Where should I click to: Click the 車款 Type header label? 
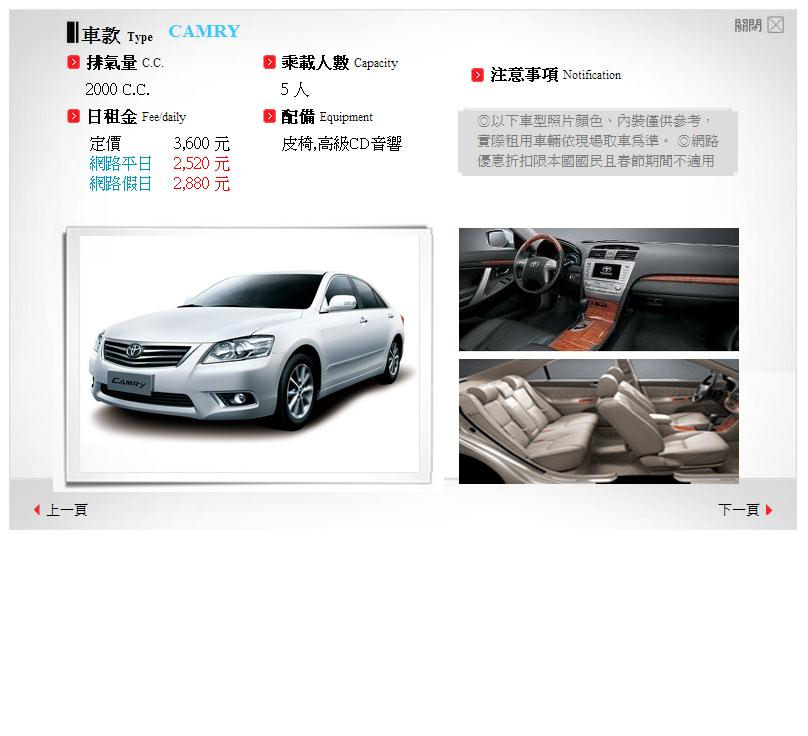point(110,33)
